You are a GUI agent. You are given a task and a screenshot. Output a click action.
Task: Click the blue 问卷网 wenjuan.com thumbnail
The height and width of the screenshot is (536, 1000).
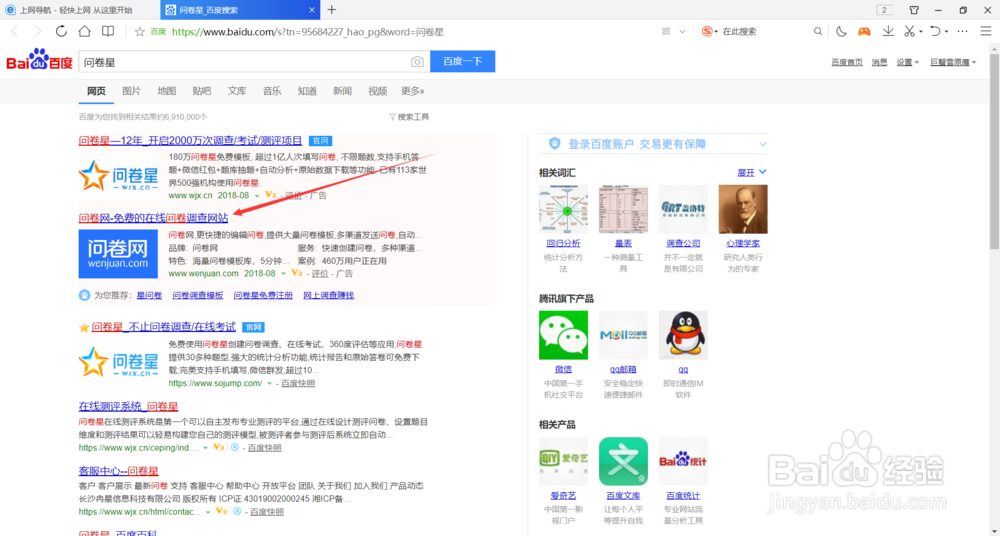(118, 254)
